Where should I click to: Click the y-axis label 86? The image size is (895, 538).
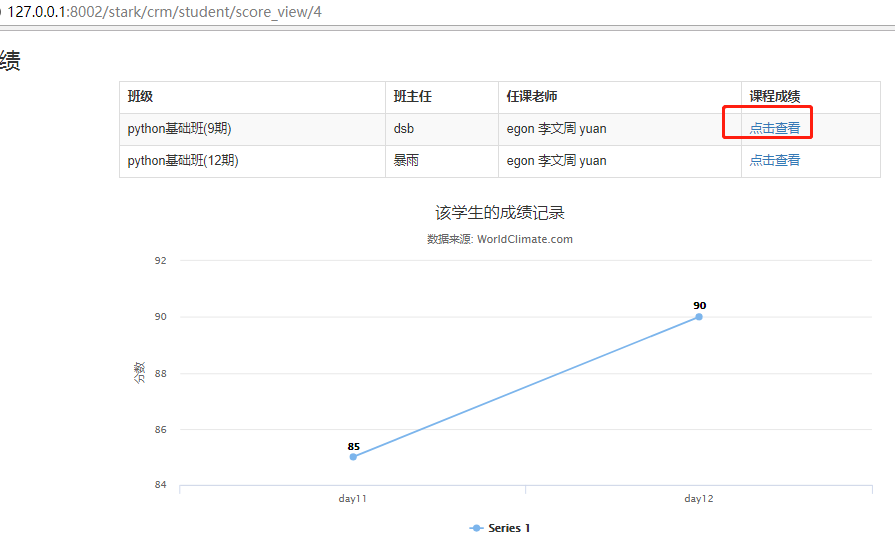point(160,430)
